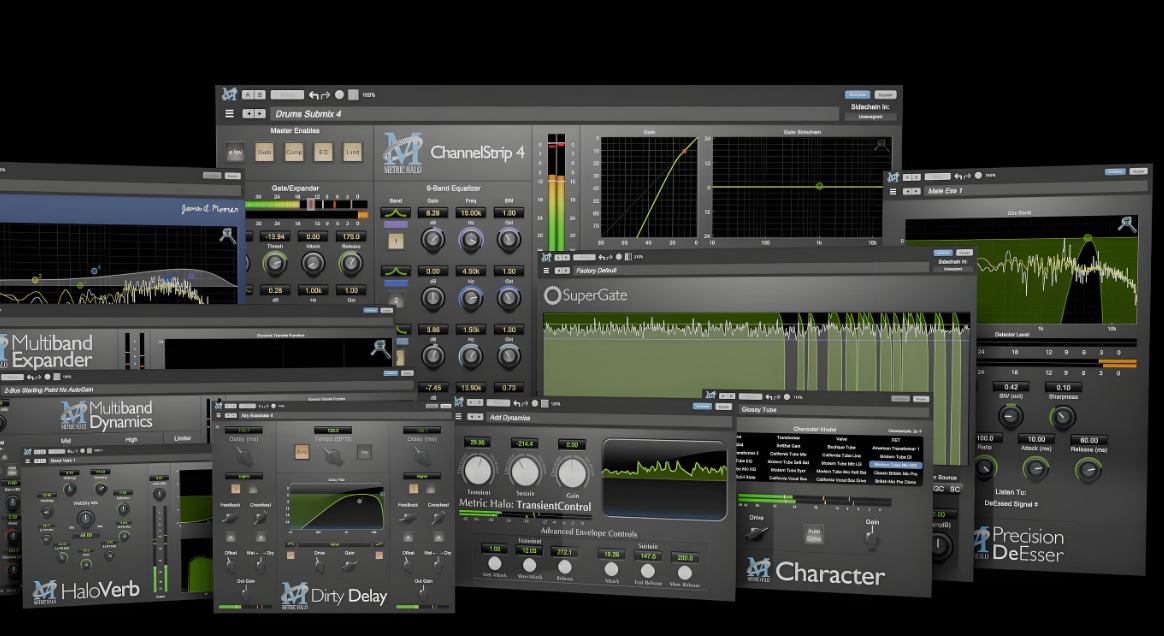Viewport: 1164px width, 636px height.
Task: Select Limiter tab in Multiband Dynamics
Action: coord(183,439)
